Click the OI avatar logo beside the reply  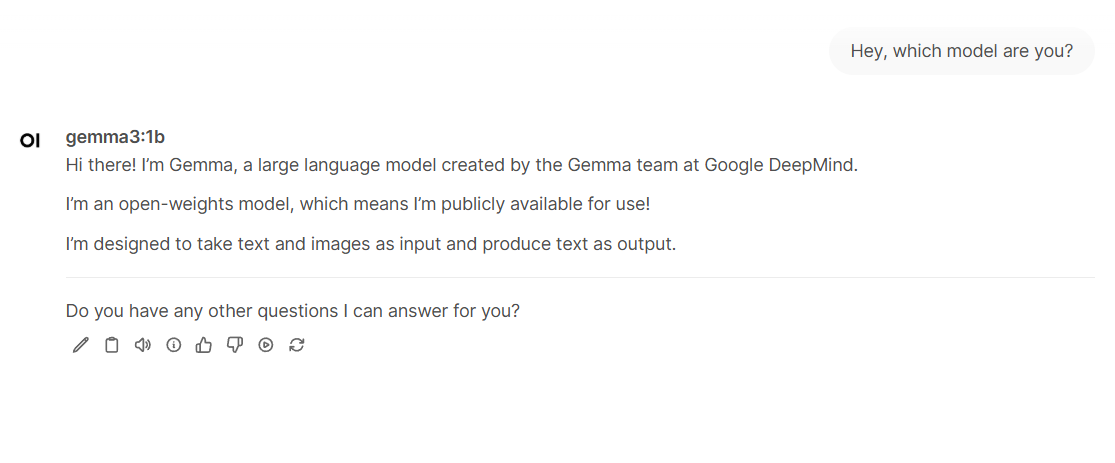(x=30, y=141)
